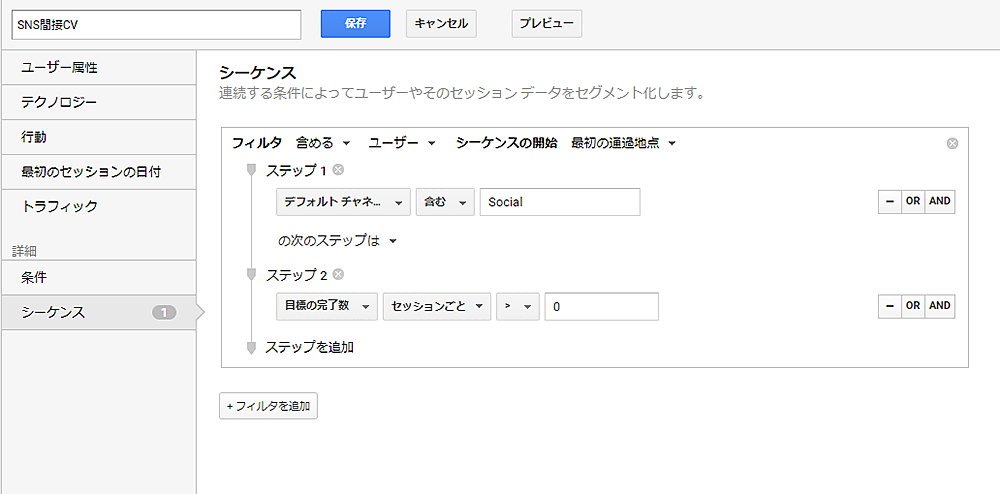This screenshot has height=494, width=1000.
Task: Click the 保存 save button
Action: tap(355, 24)
